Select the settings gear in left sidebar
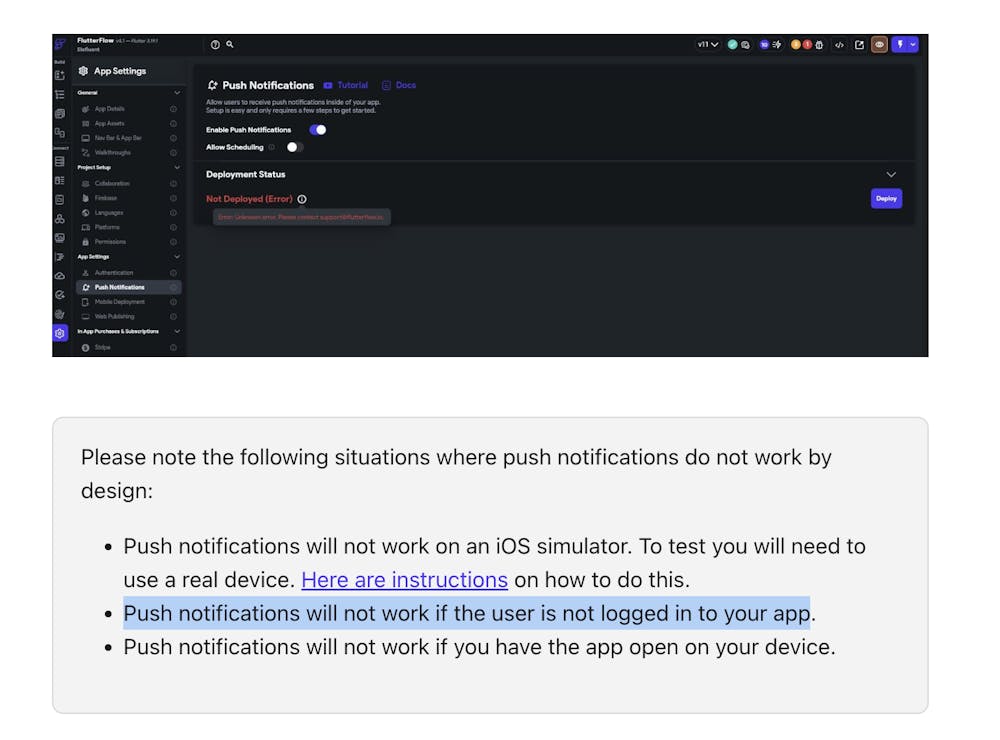Viewport: 1000px width, 740px height. pyautogui.click(x=61, y=333)
